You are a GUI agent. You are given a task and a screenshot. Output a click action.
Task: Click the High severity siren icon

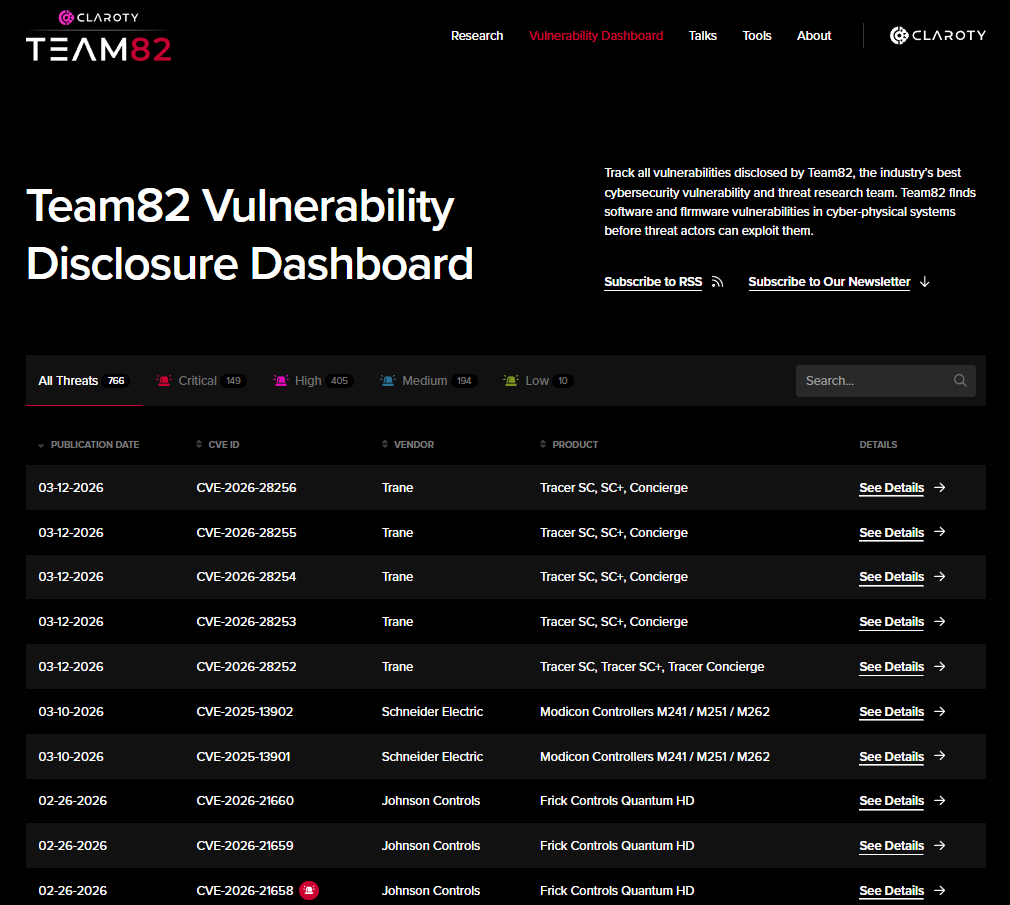pos(281,381)
